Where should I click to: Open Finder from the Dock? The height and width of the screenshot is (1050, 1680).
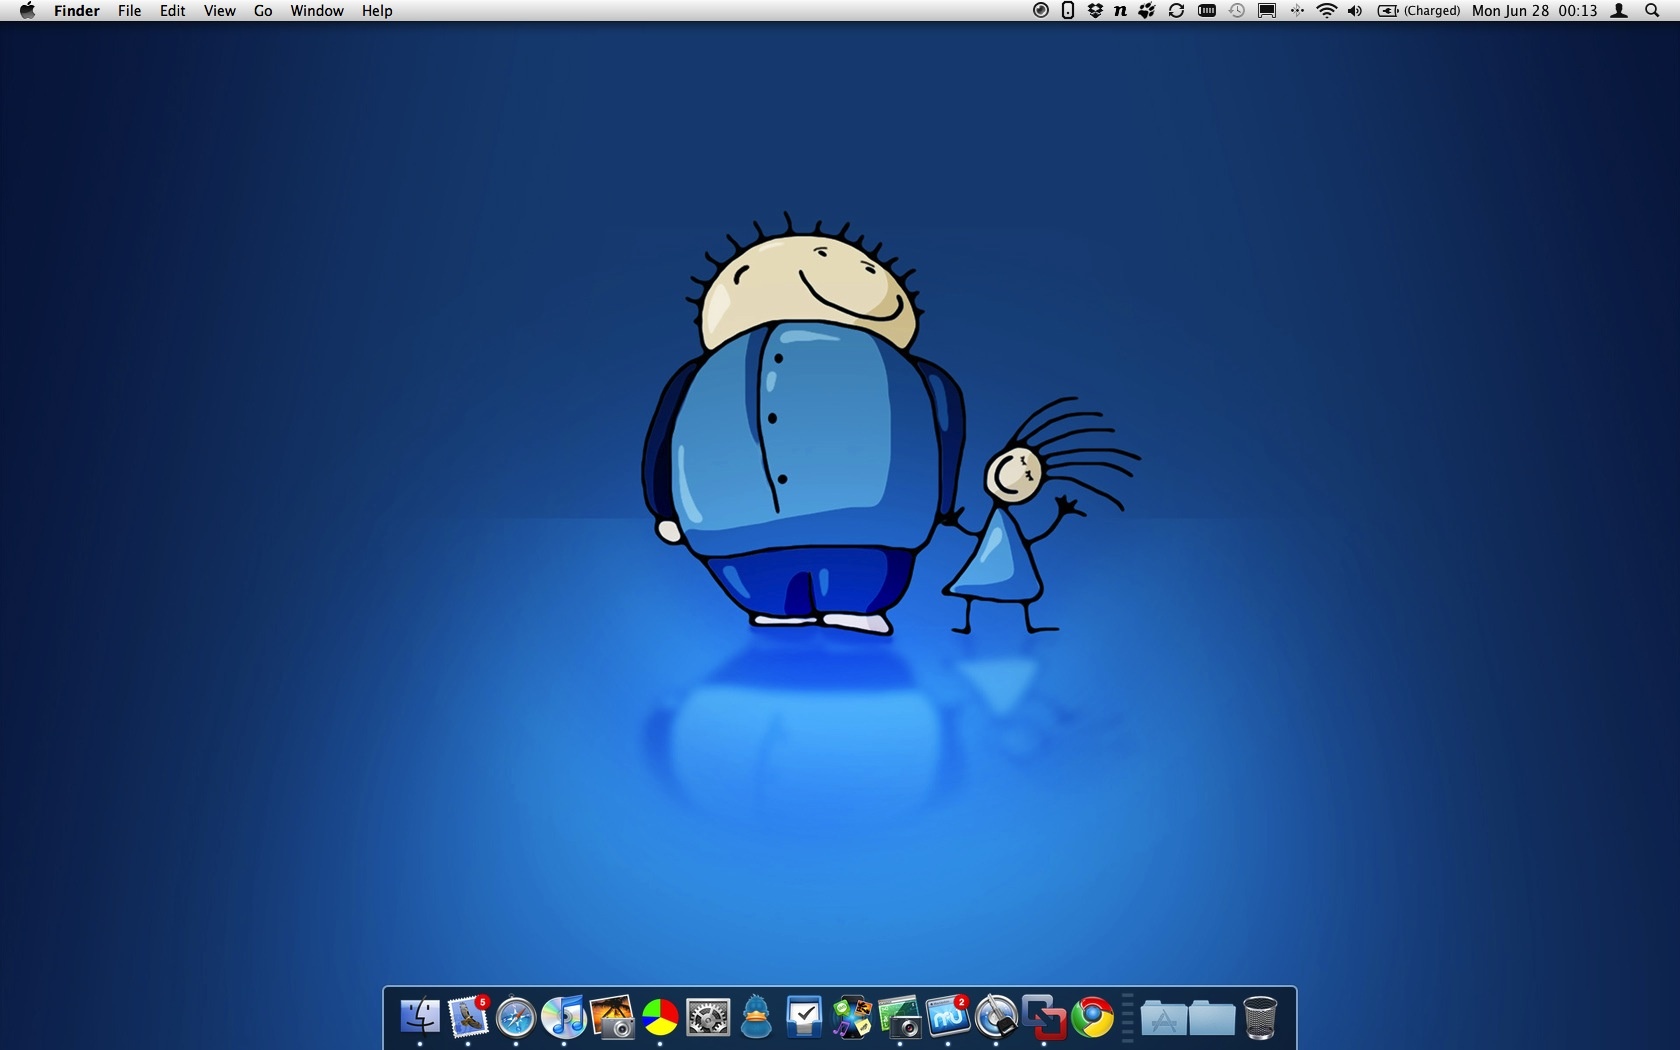420,1017
